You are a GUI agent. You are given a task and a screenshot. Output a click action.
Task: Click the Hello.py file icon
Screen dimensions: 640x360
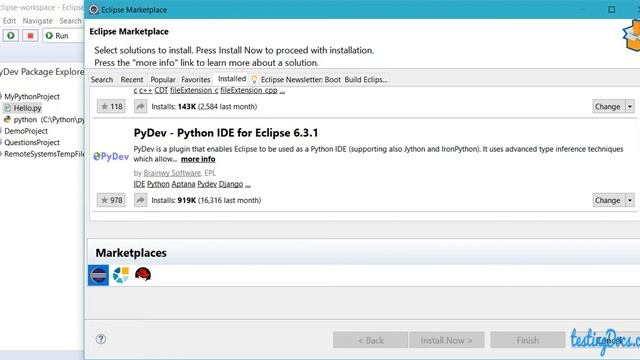click(7, 108)
